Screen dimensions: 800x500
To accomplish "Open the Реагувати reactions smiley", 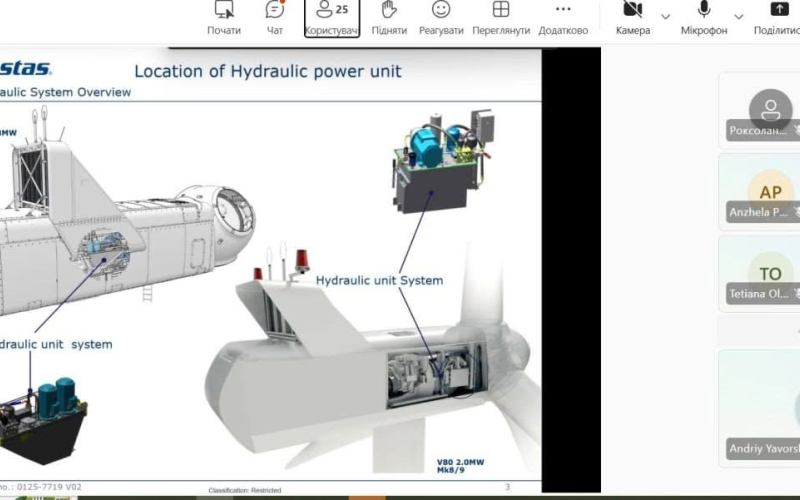I will [441, 18].
